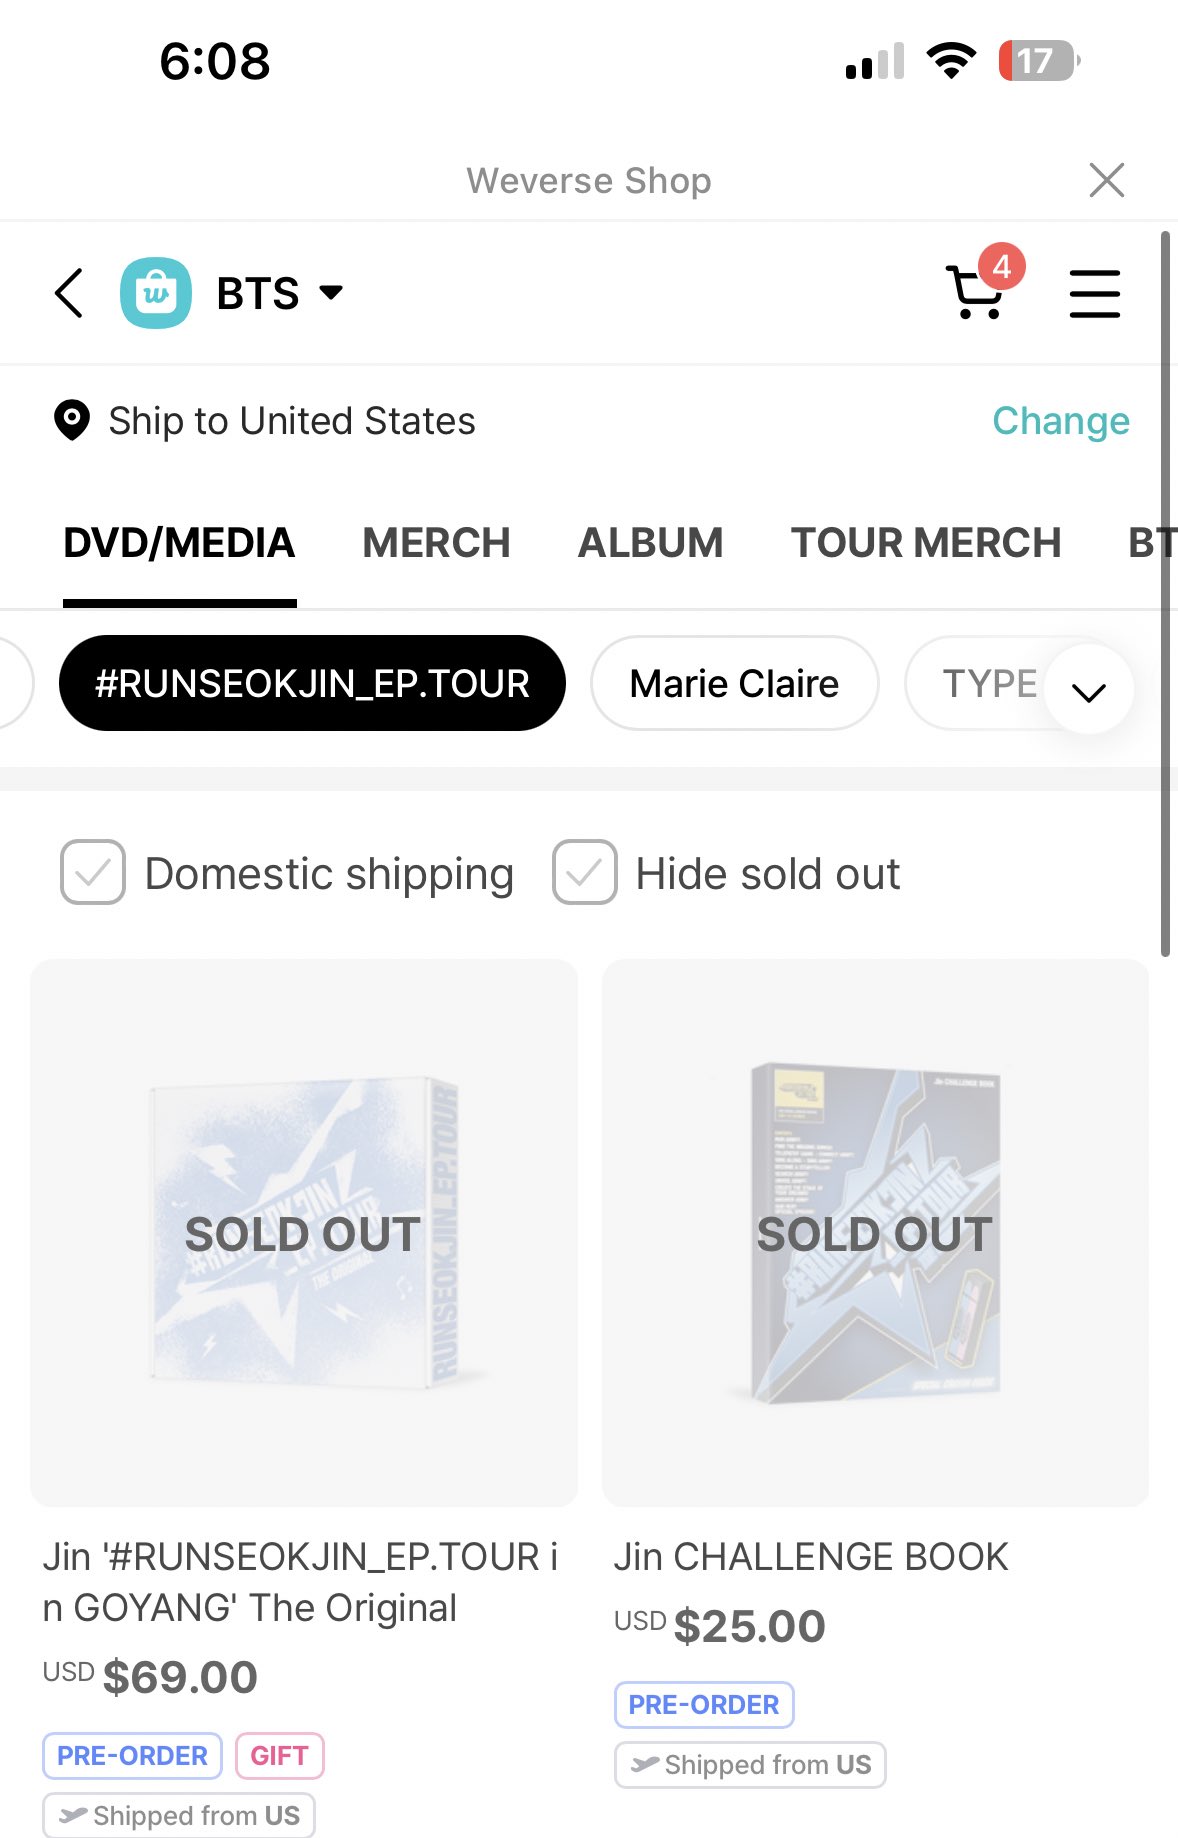The height and width of the screenshot is (1838, 1178).
Task: Tap the Weverse Shop bag logo
Action: (156, 293)
